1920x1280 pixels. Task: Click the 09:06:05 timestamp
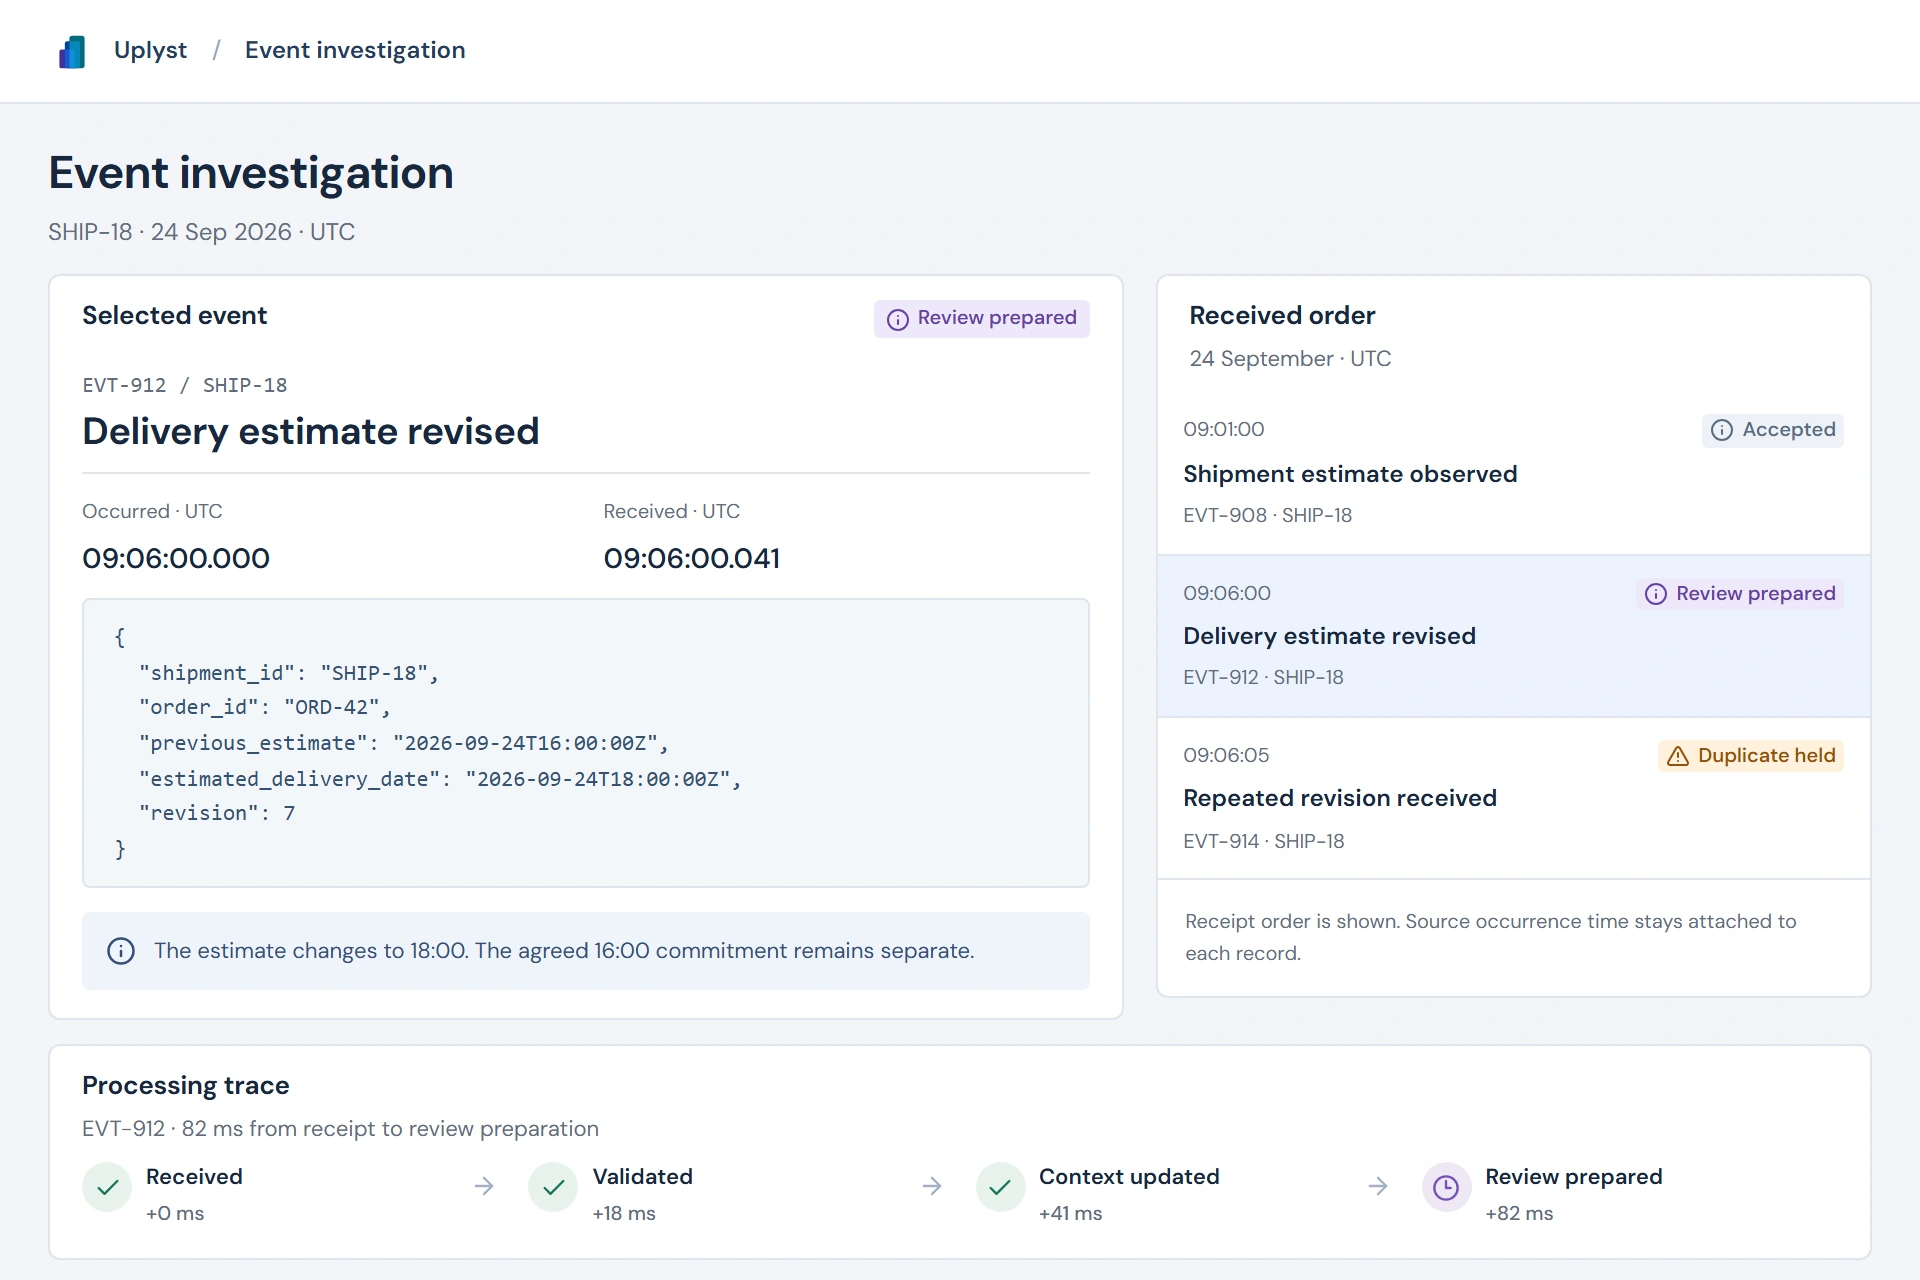(x=1226, y=755)
